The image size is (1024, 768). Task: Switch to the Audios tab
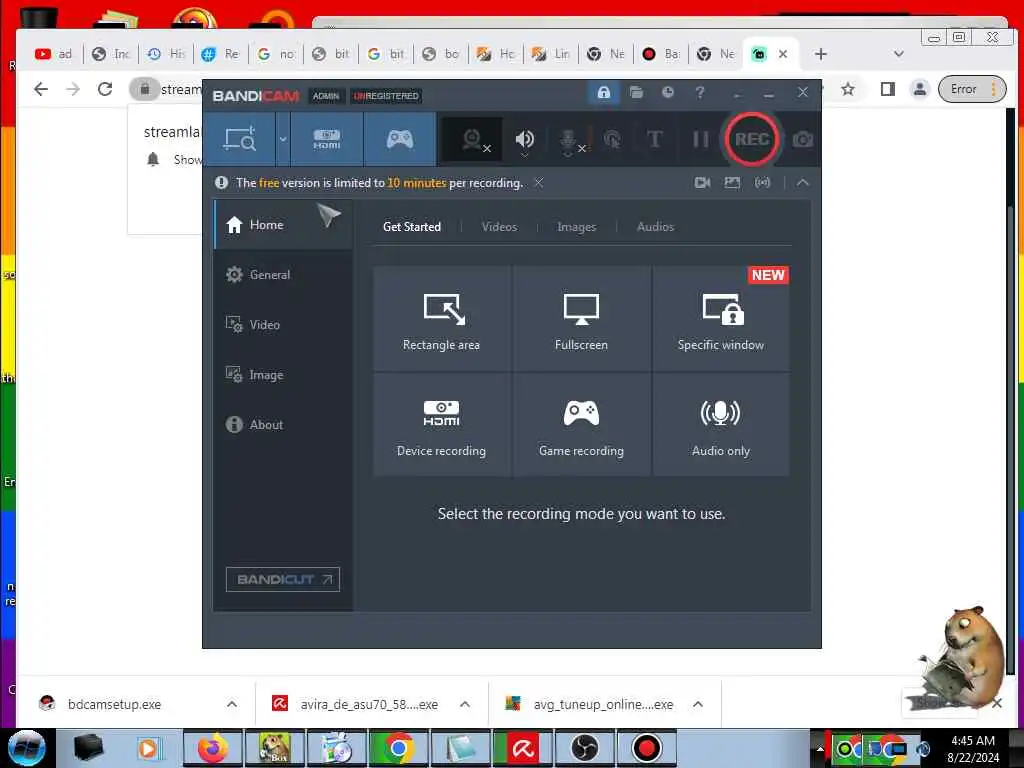click(655, 227)
